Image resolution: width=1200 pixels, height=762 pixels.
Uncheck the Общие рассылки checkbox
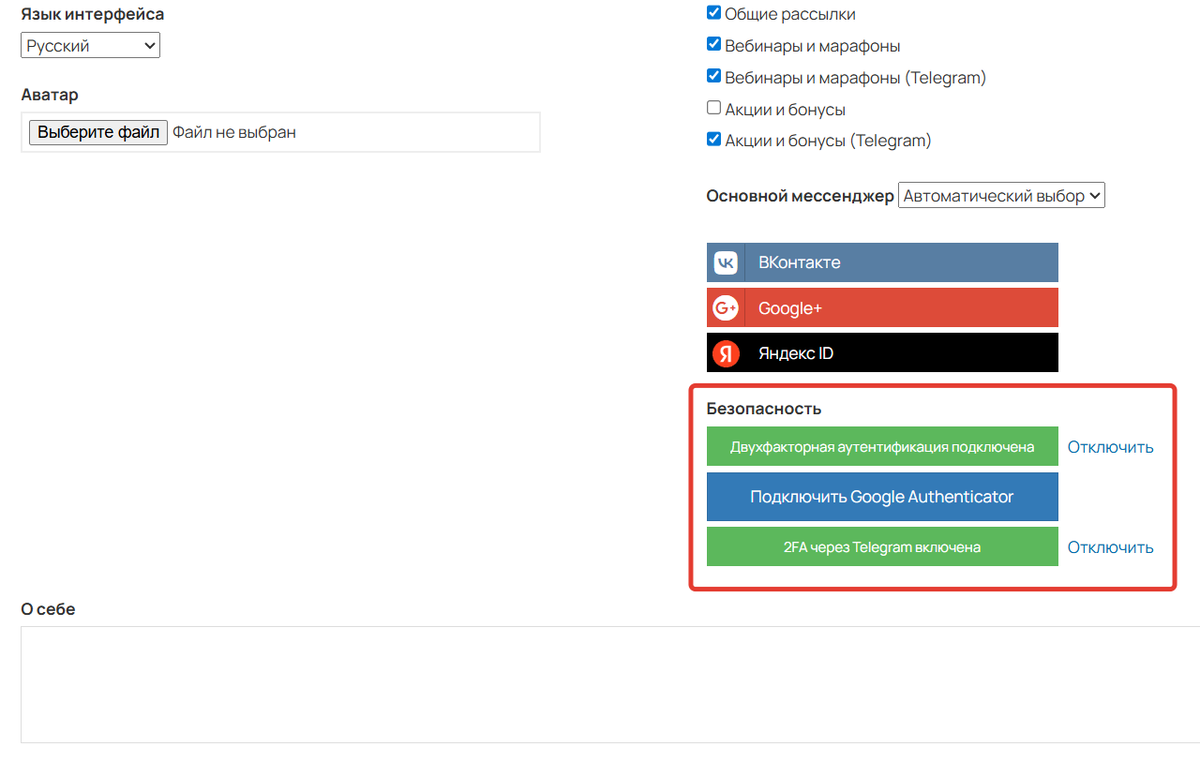[x=714, y=14]
